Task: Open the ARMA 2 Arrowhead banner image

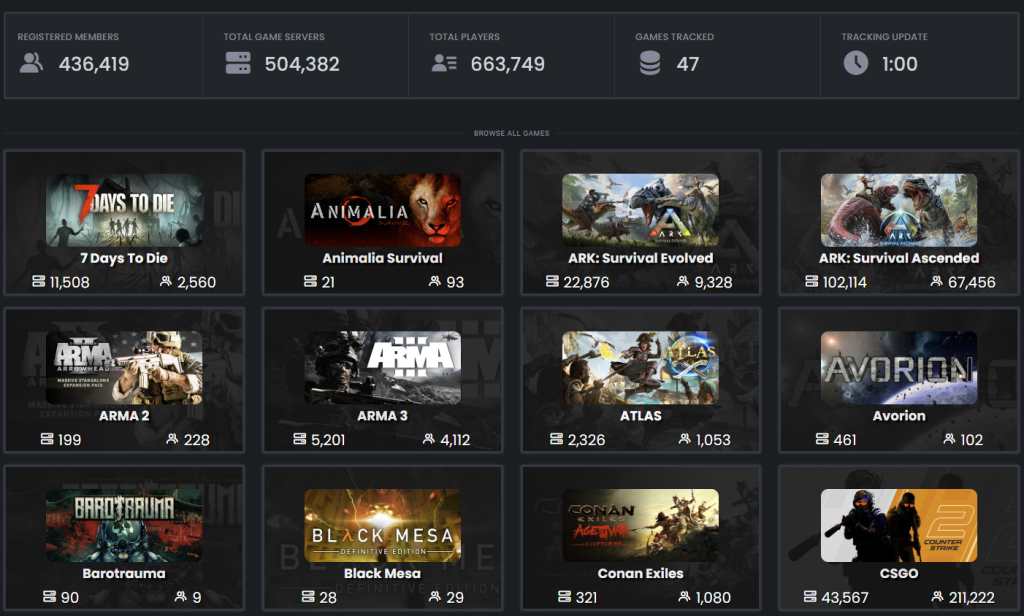Action: [124, 367]
